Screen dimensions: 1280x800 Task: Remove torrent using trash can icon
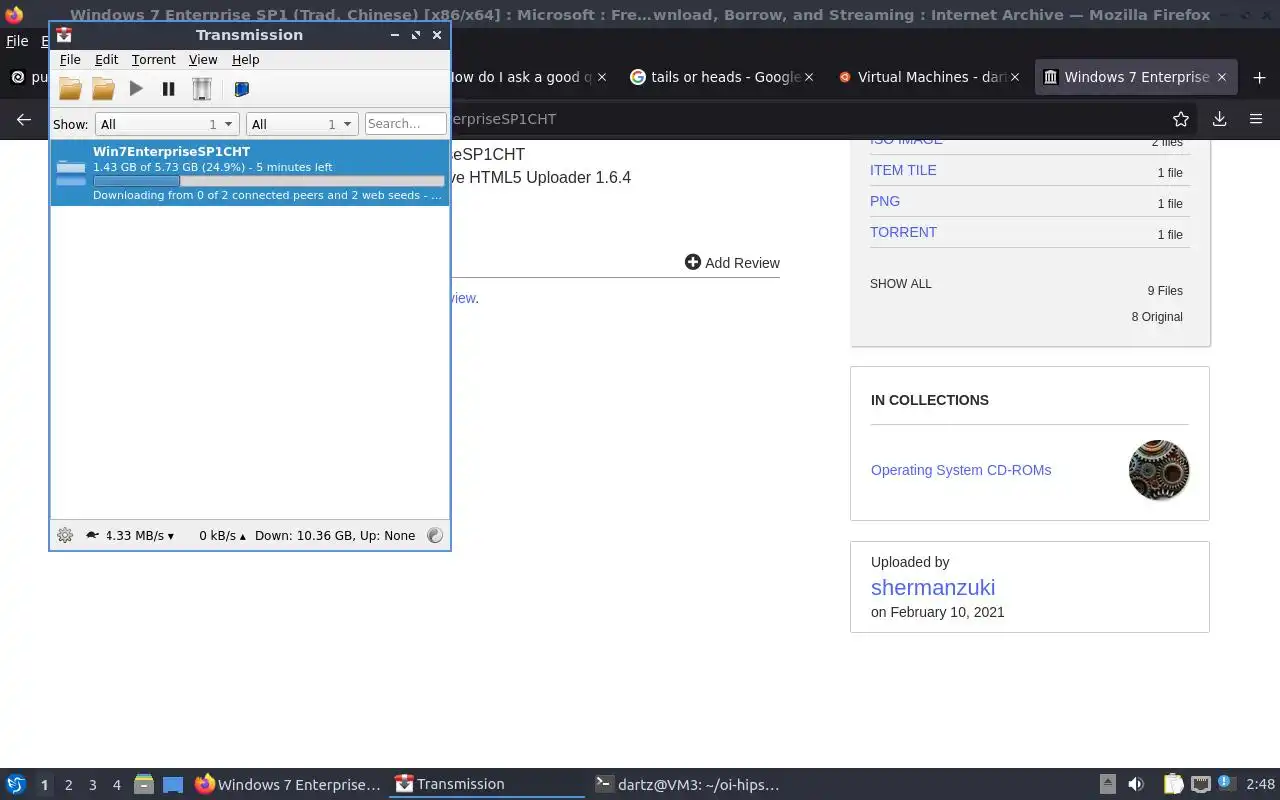[202, 89]
